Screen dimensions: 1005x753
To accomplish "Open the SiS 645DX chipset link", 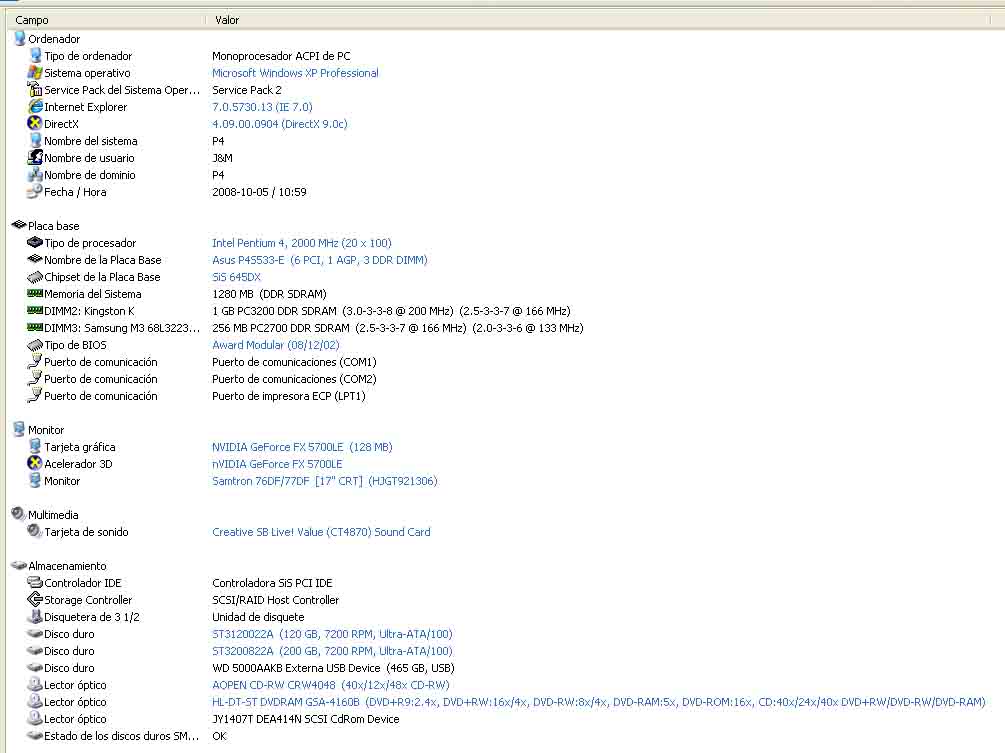I will [237, 277].
